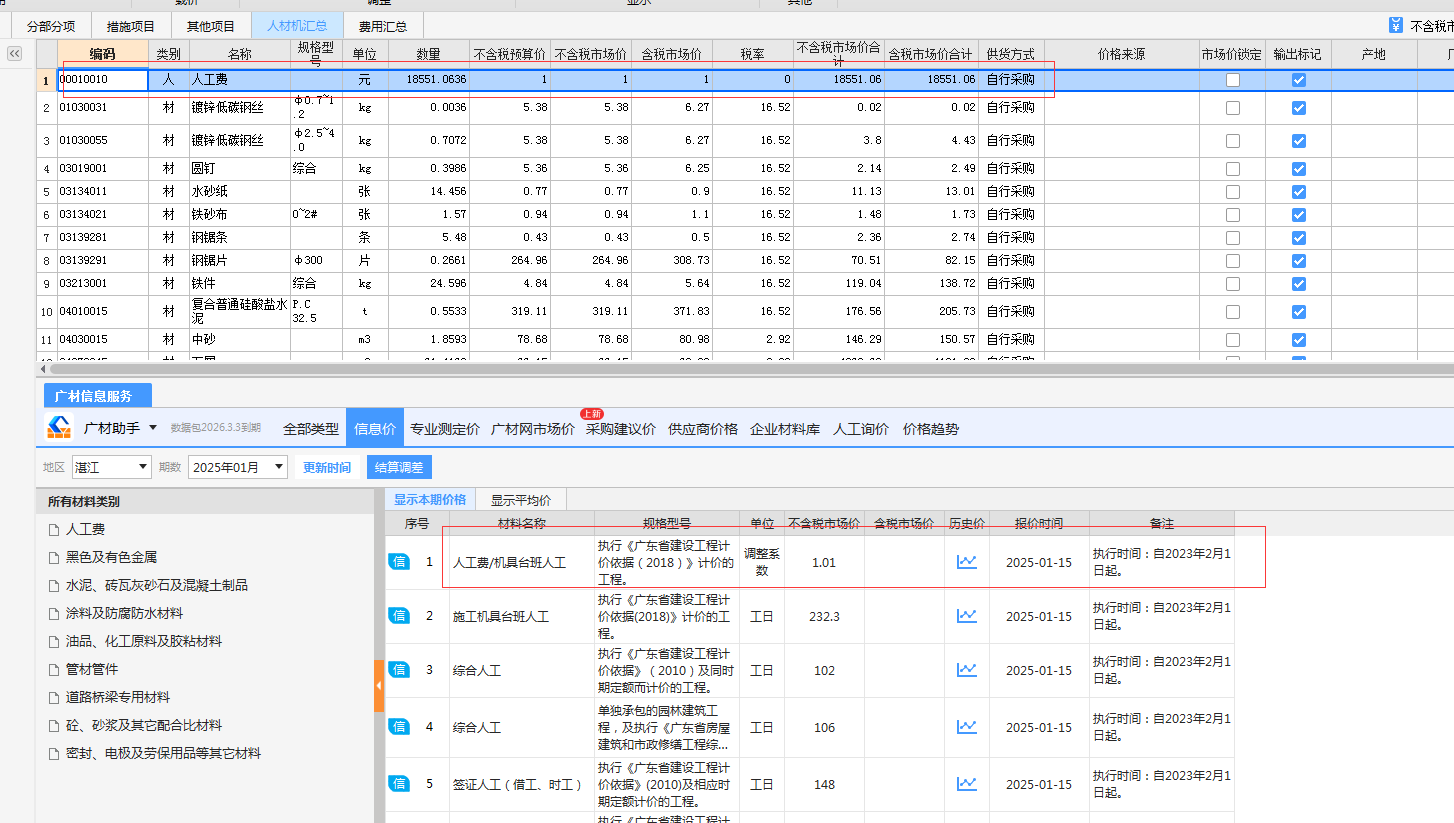The width and height of the screenshot is (1454, 823).
Task: Collapse the left side panel with double-chevron icon
Action: (x=14, y=54)
